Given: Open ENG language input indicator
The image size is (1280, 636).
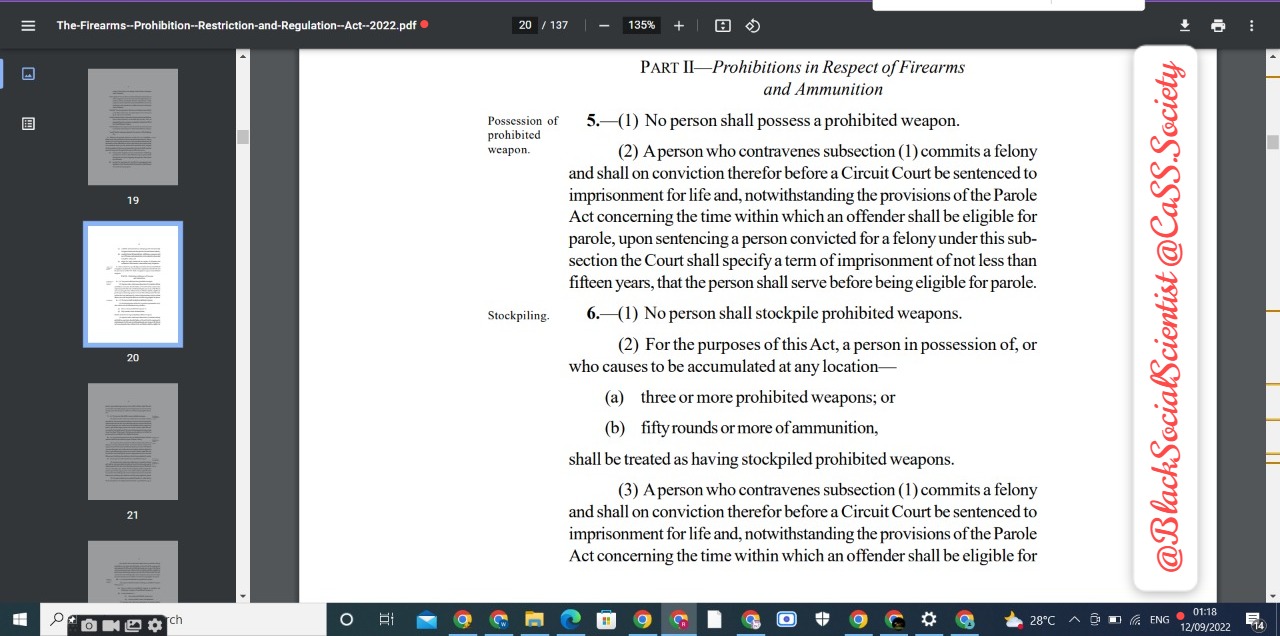Looking at the screenshot, I should pos(1159,620).
